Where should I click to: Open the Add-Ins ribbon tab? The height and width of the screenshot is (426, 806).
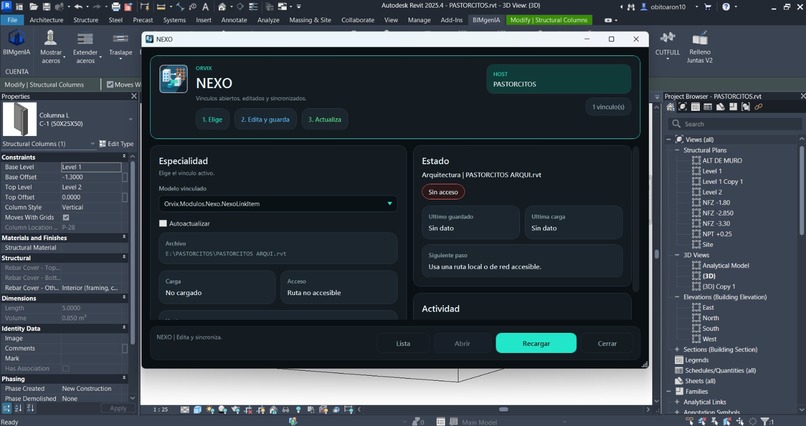tap(451, 20)
